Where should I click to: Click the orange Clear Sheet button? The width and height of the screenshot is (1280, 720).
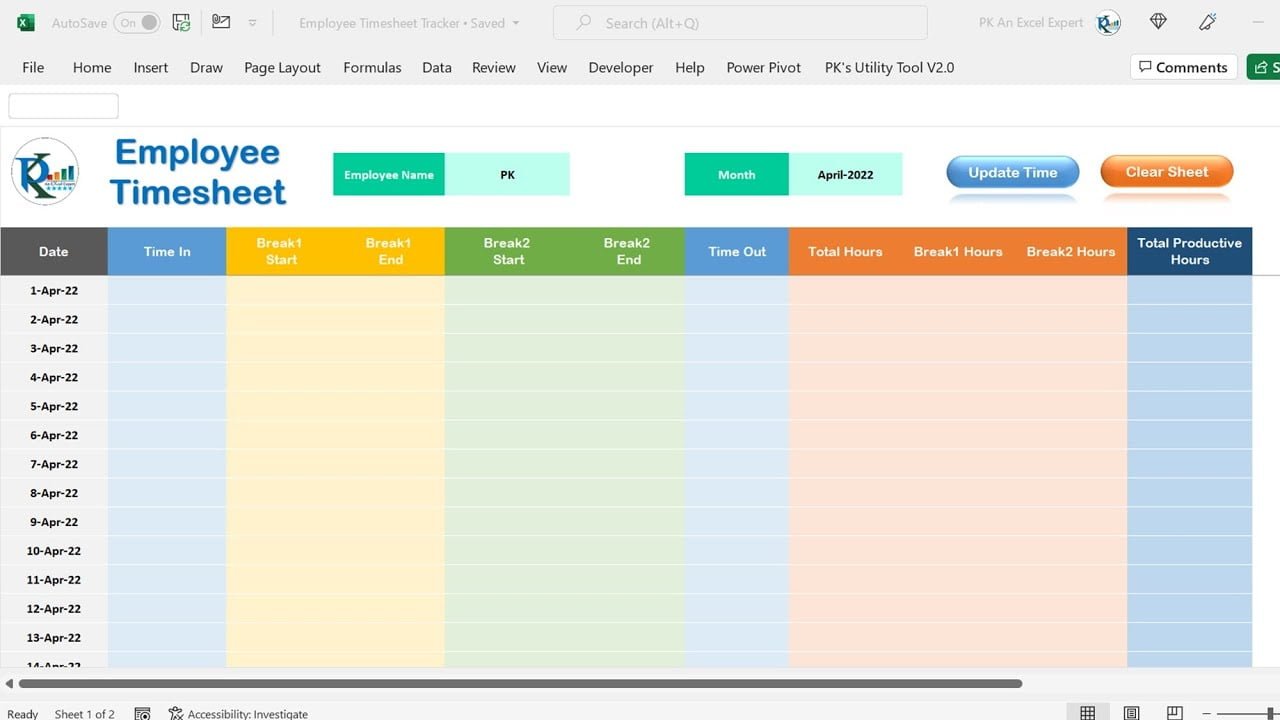tap(1167, 172)
